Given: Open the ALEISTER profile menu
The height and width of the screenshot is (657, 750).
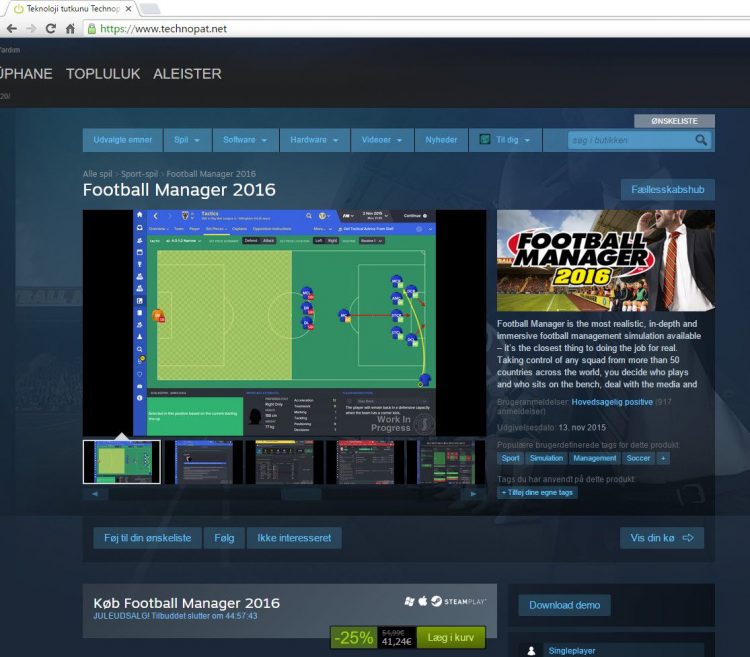Looking at the screenshot, I should [x=187, y=74].
